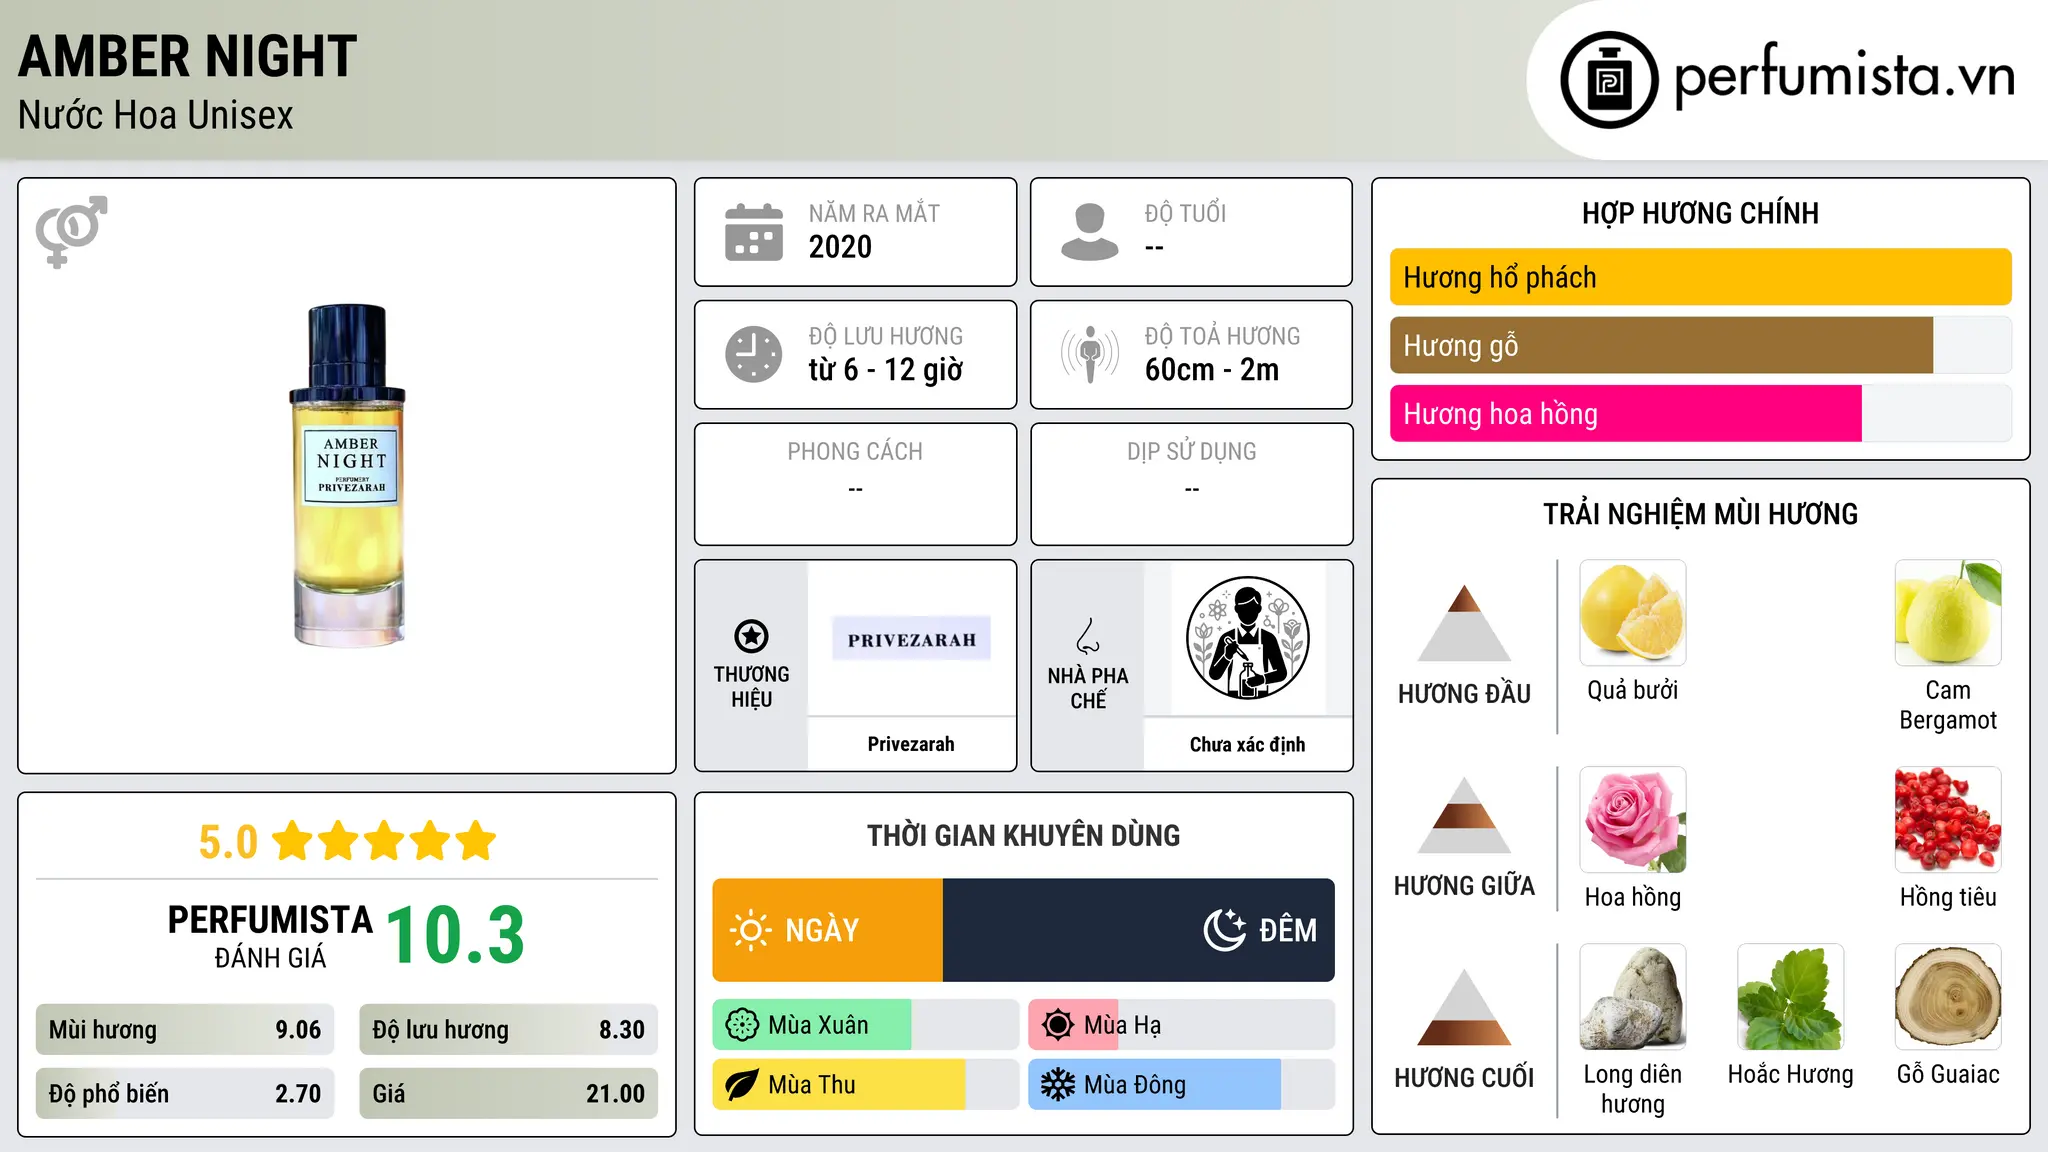Screen dimensions: 2048x1152
Task: Open the Amber Night bottle image
Action: 348,476
